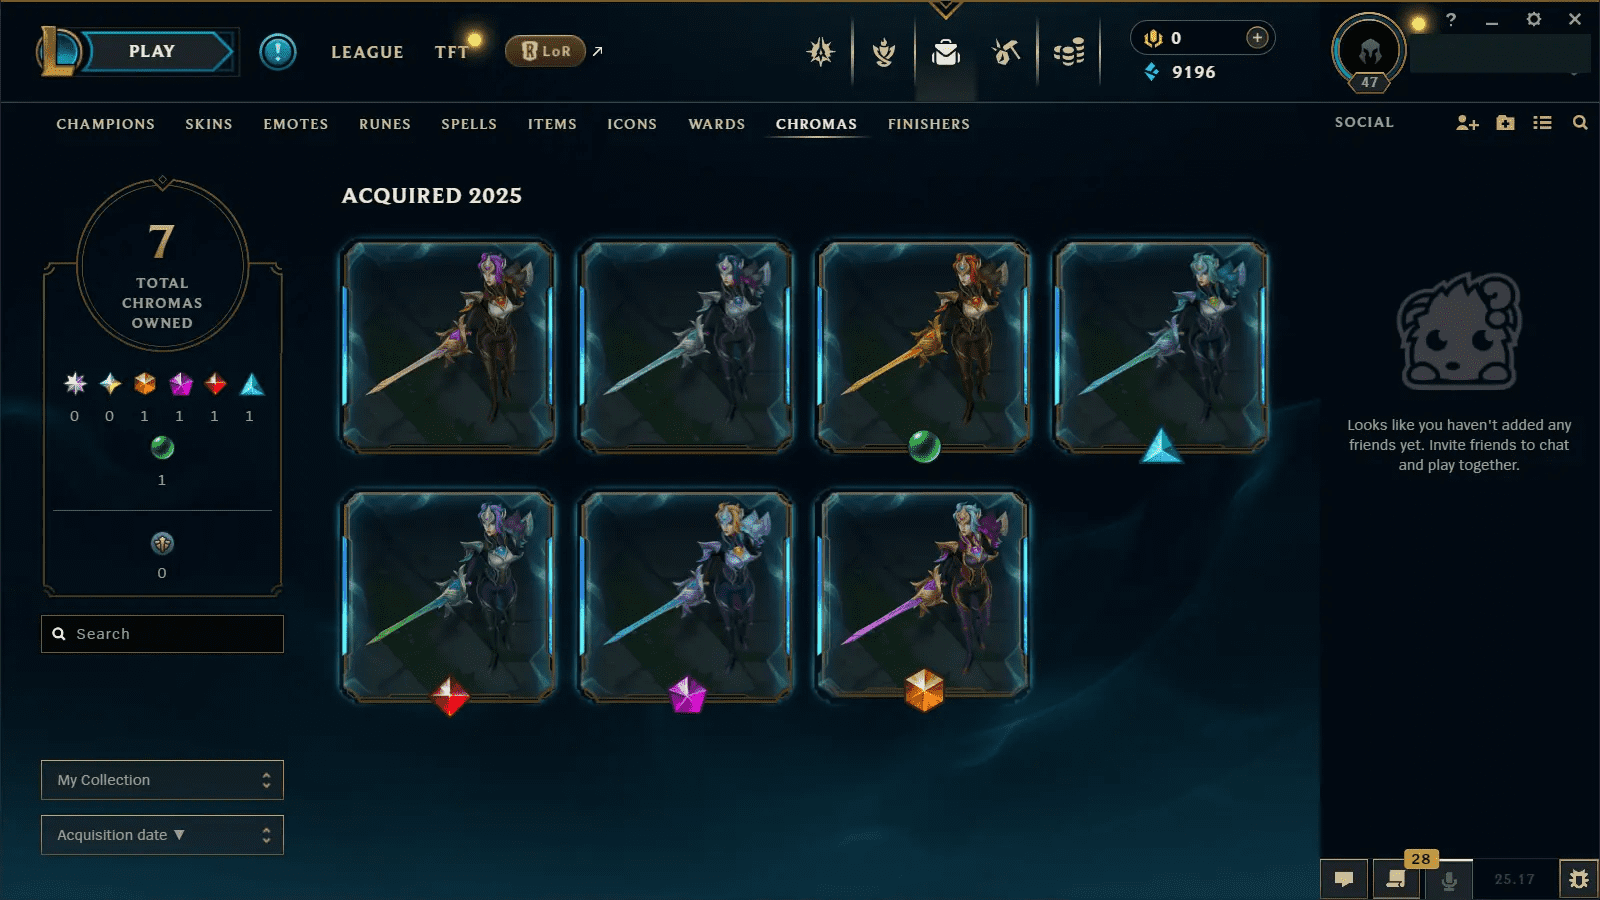Expand the Acquisition date sort dropdown
This screenshot has height=900, width=1600.
tap(162, 835)
